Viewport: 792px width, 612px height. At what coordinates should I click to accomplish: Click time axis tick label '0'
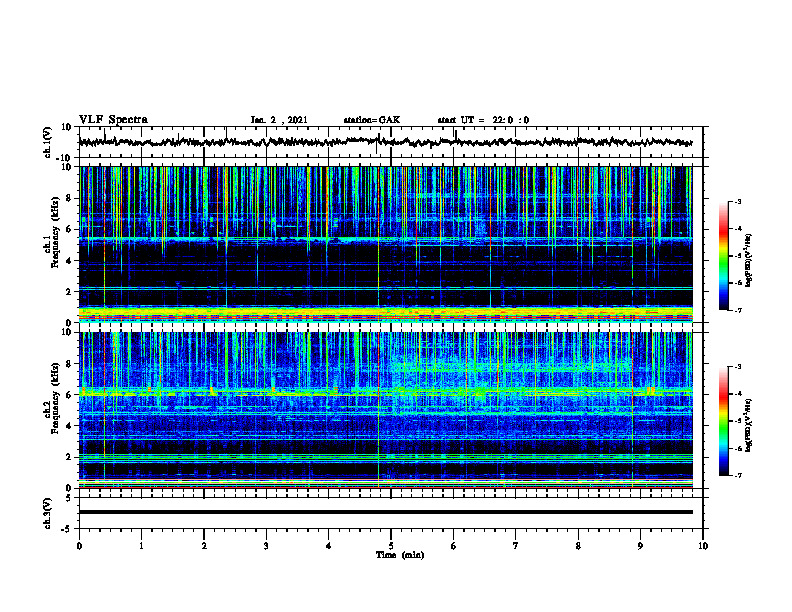tap(79, 546)
